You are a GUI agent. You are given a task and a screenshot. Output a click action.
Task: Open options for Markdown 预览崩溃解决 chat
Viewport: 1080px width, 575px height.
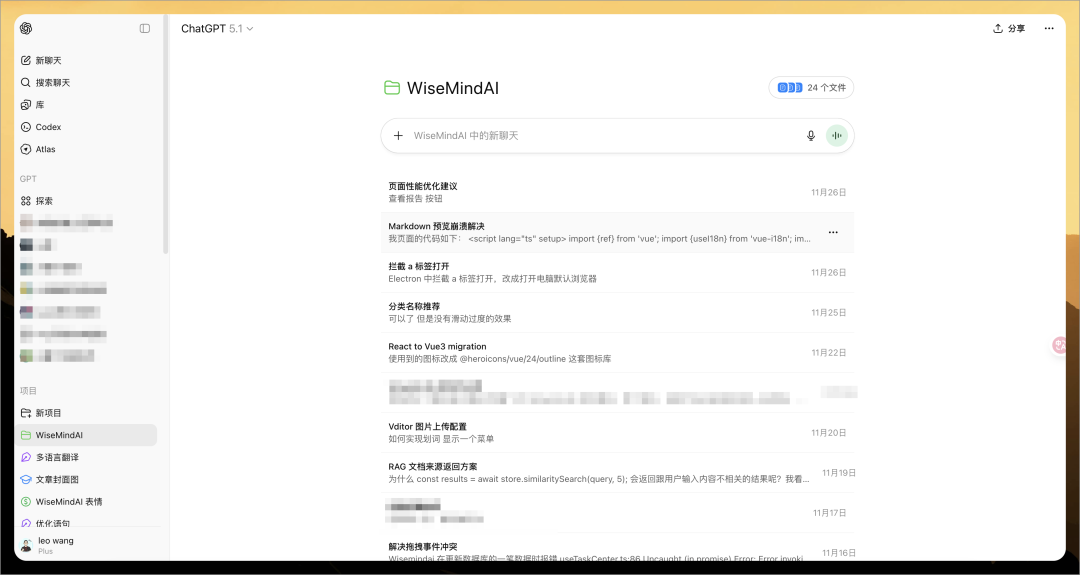[833, 232]
